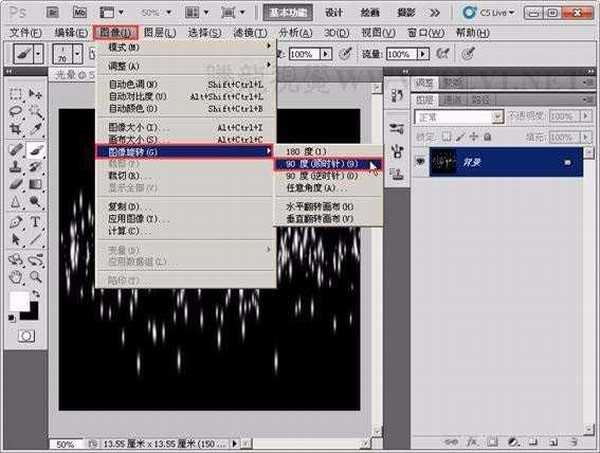Select the Clone Stamp tool
The height and width of the screenshot is (453, 600).
pos(15,166)
